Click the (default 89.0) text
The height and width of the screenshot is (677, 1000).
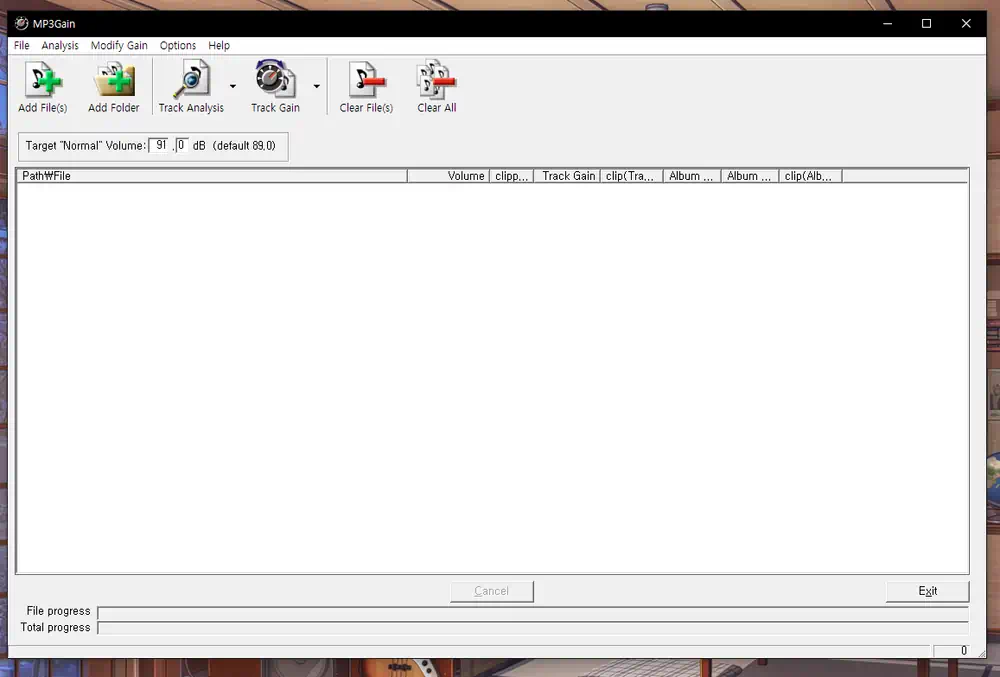tap(244, 145)
